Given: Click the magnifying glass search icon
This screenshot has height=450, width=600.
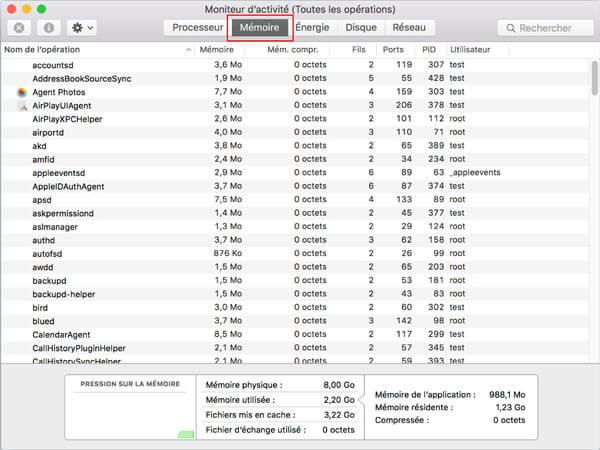Looking at the screenshot, I should click(x=482, y=28).
